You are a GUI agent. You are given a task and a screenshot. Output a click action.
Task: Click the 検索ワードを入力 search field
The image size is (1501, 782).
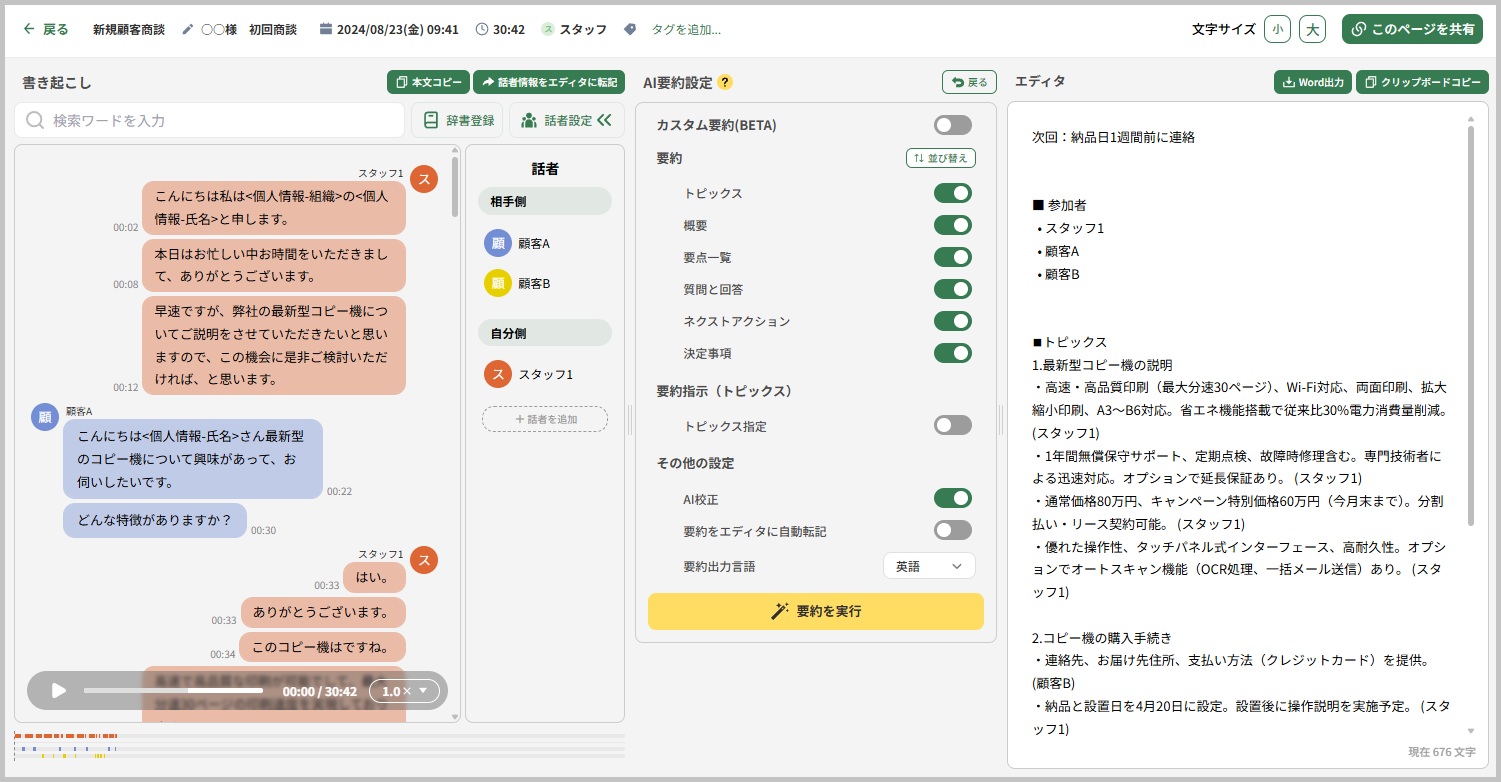pyautogui.click(x=210, y=119)
